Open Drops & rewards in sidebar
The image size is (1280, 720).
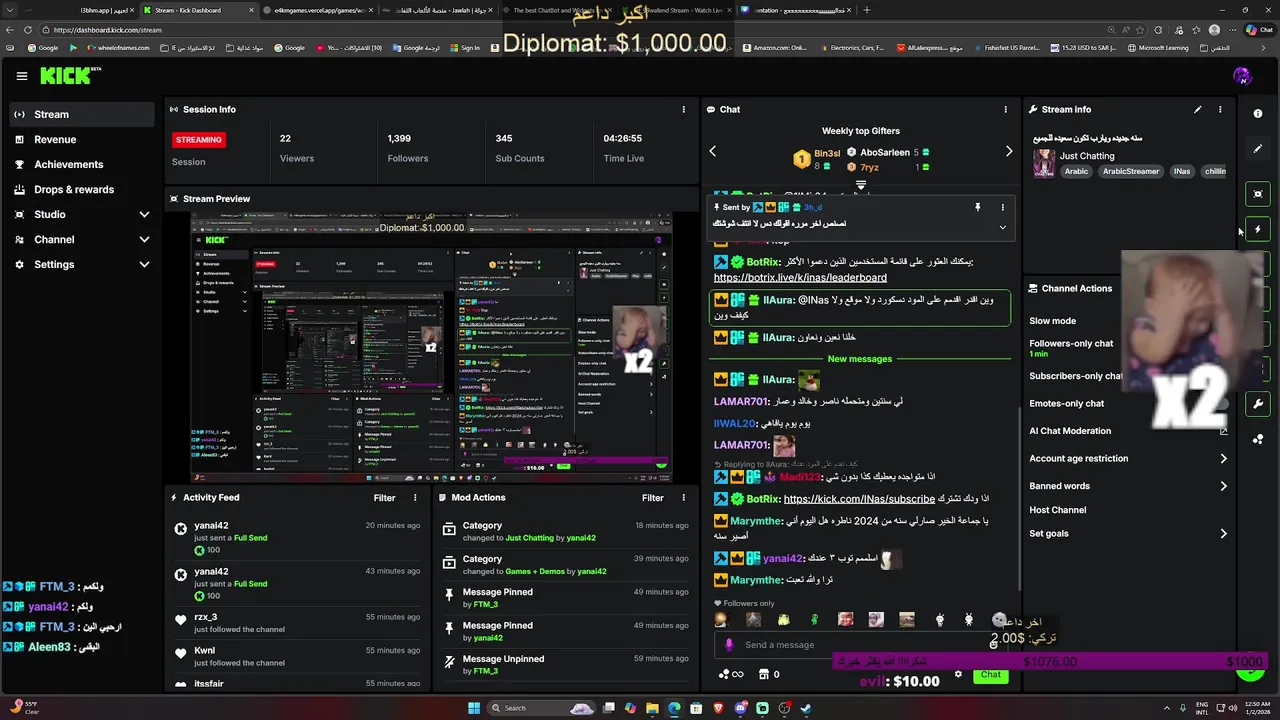[x=82, y=189]
